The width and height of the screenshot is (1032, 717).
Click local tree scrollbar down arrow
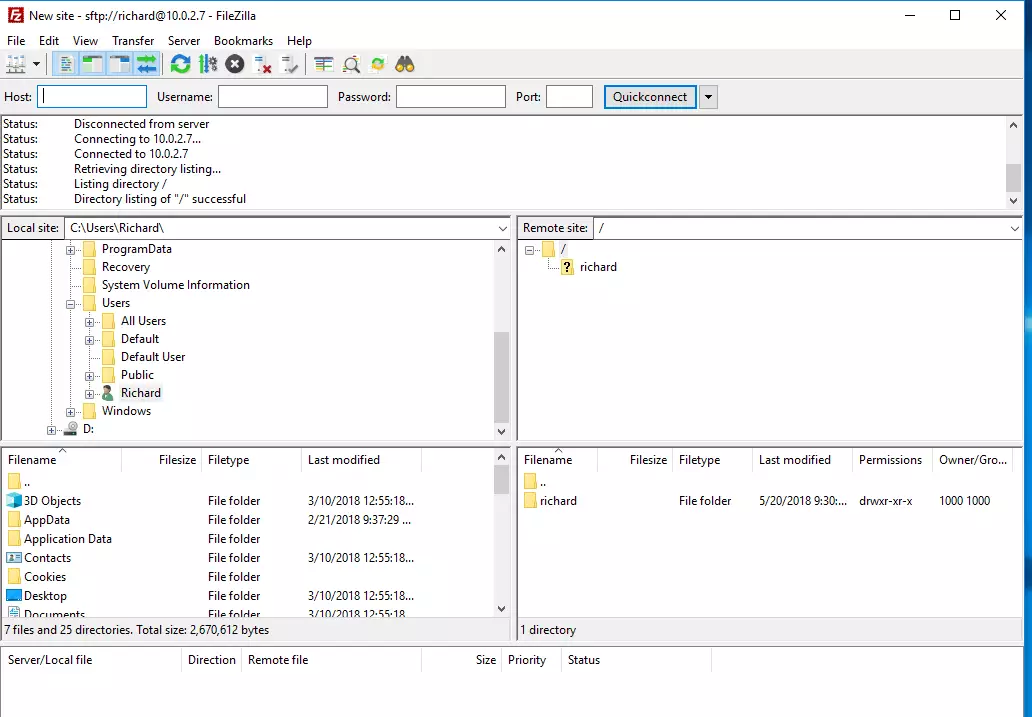[502, 432]
